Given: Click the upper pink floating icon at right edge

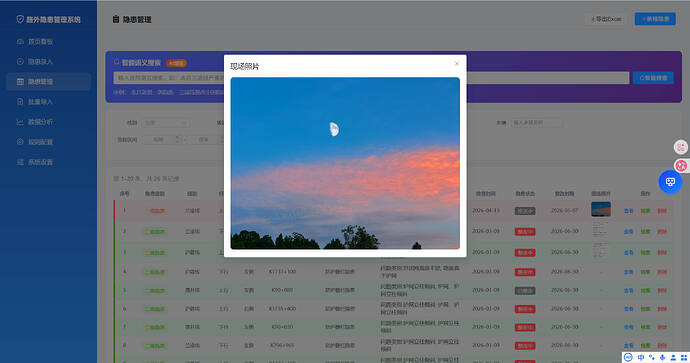Looking at the screenshot, I should coord(681,147).
